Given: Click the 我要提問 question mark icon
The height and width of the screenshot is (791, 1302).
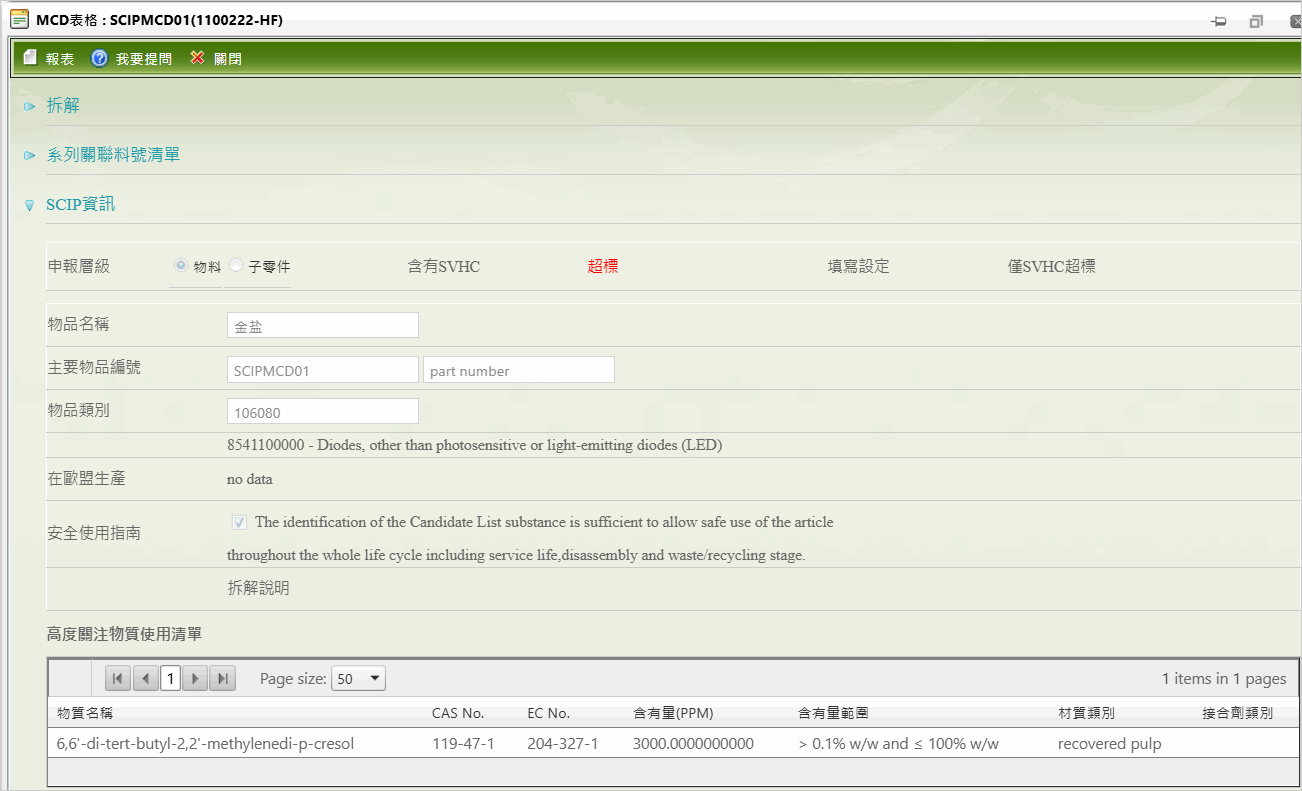Looking at the screenshot, I should tap(99, 58).
